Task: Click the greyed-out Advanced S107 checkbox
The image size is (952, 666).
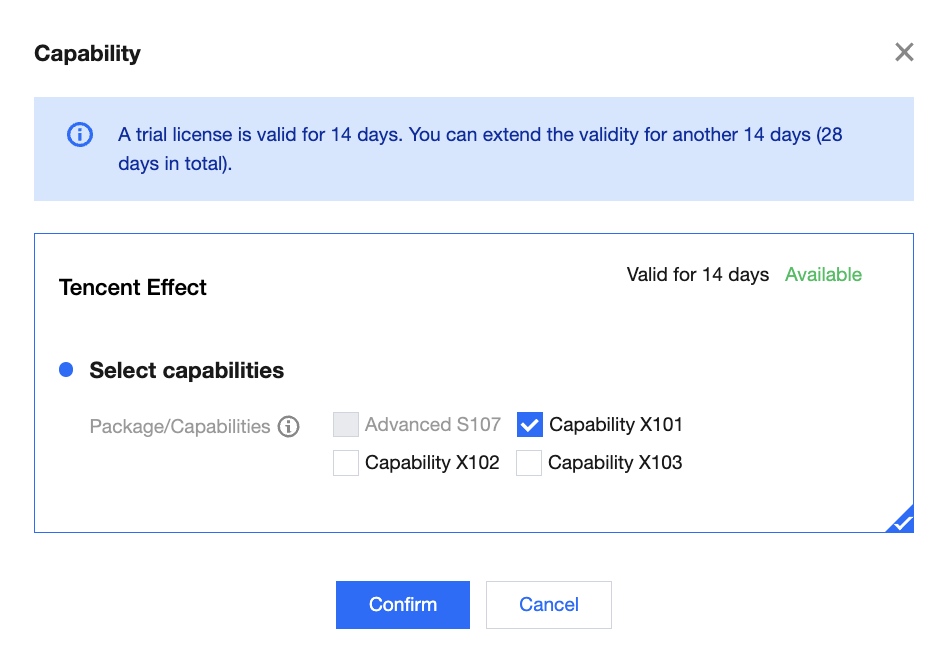Action: pos(346,425)
